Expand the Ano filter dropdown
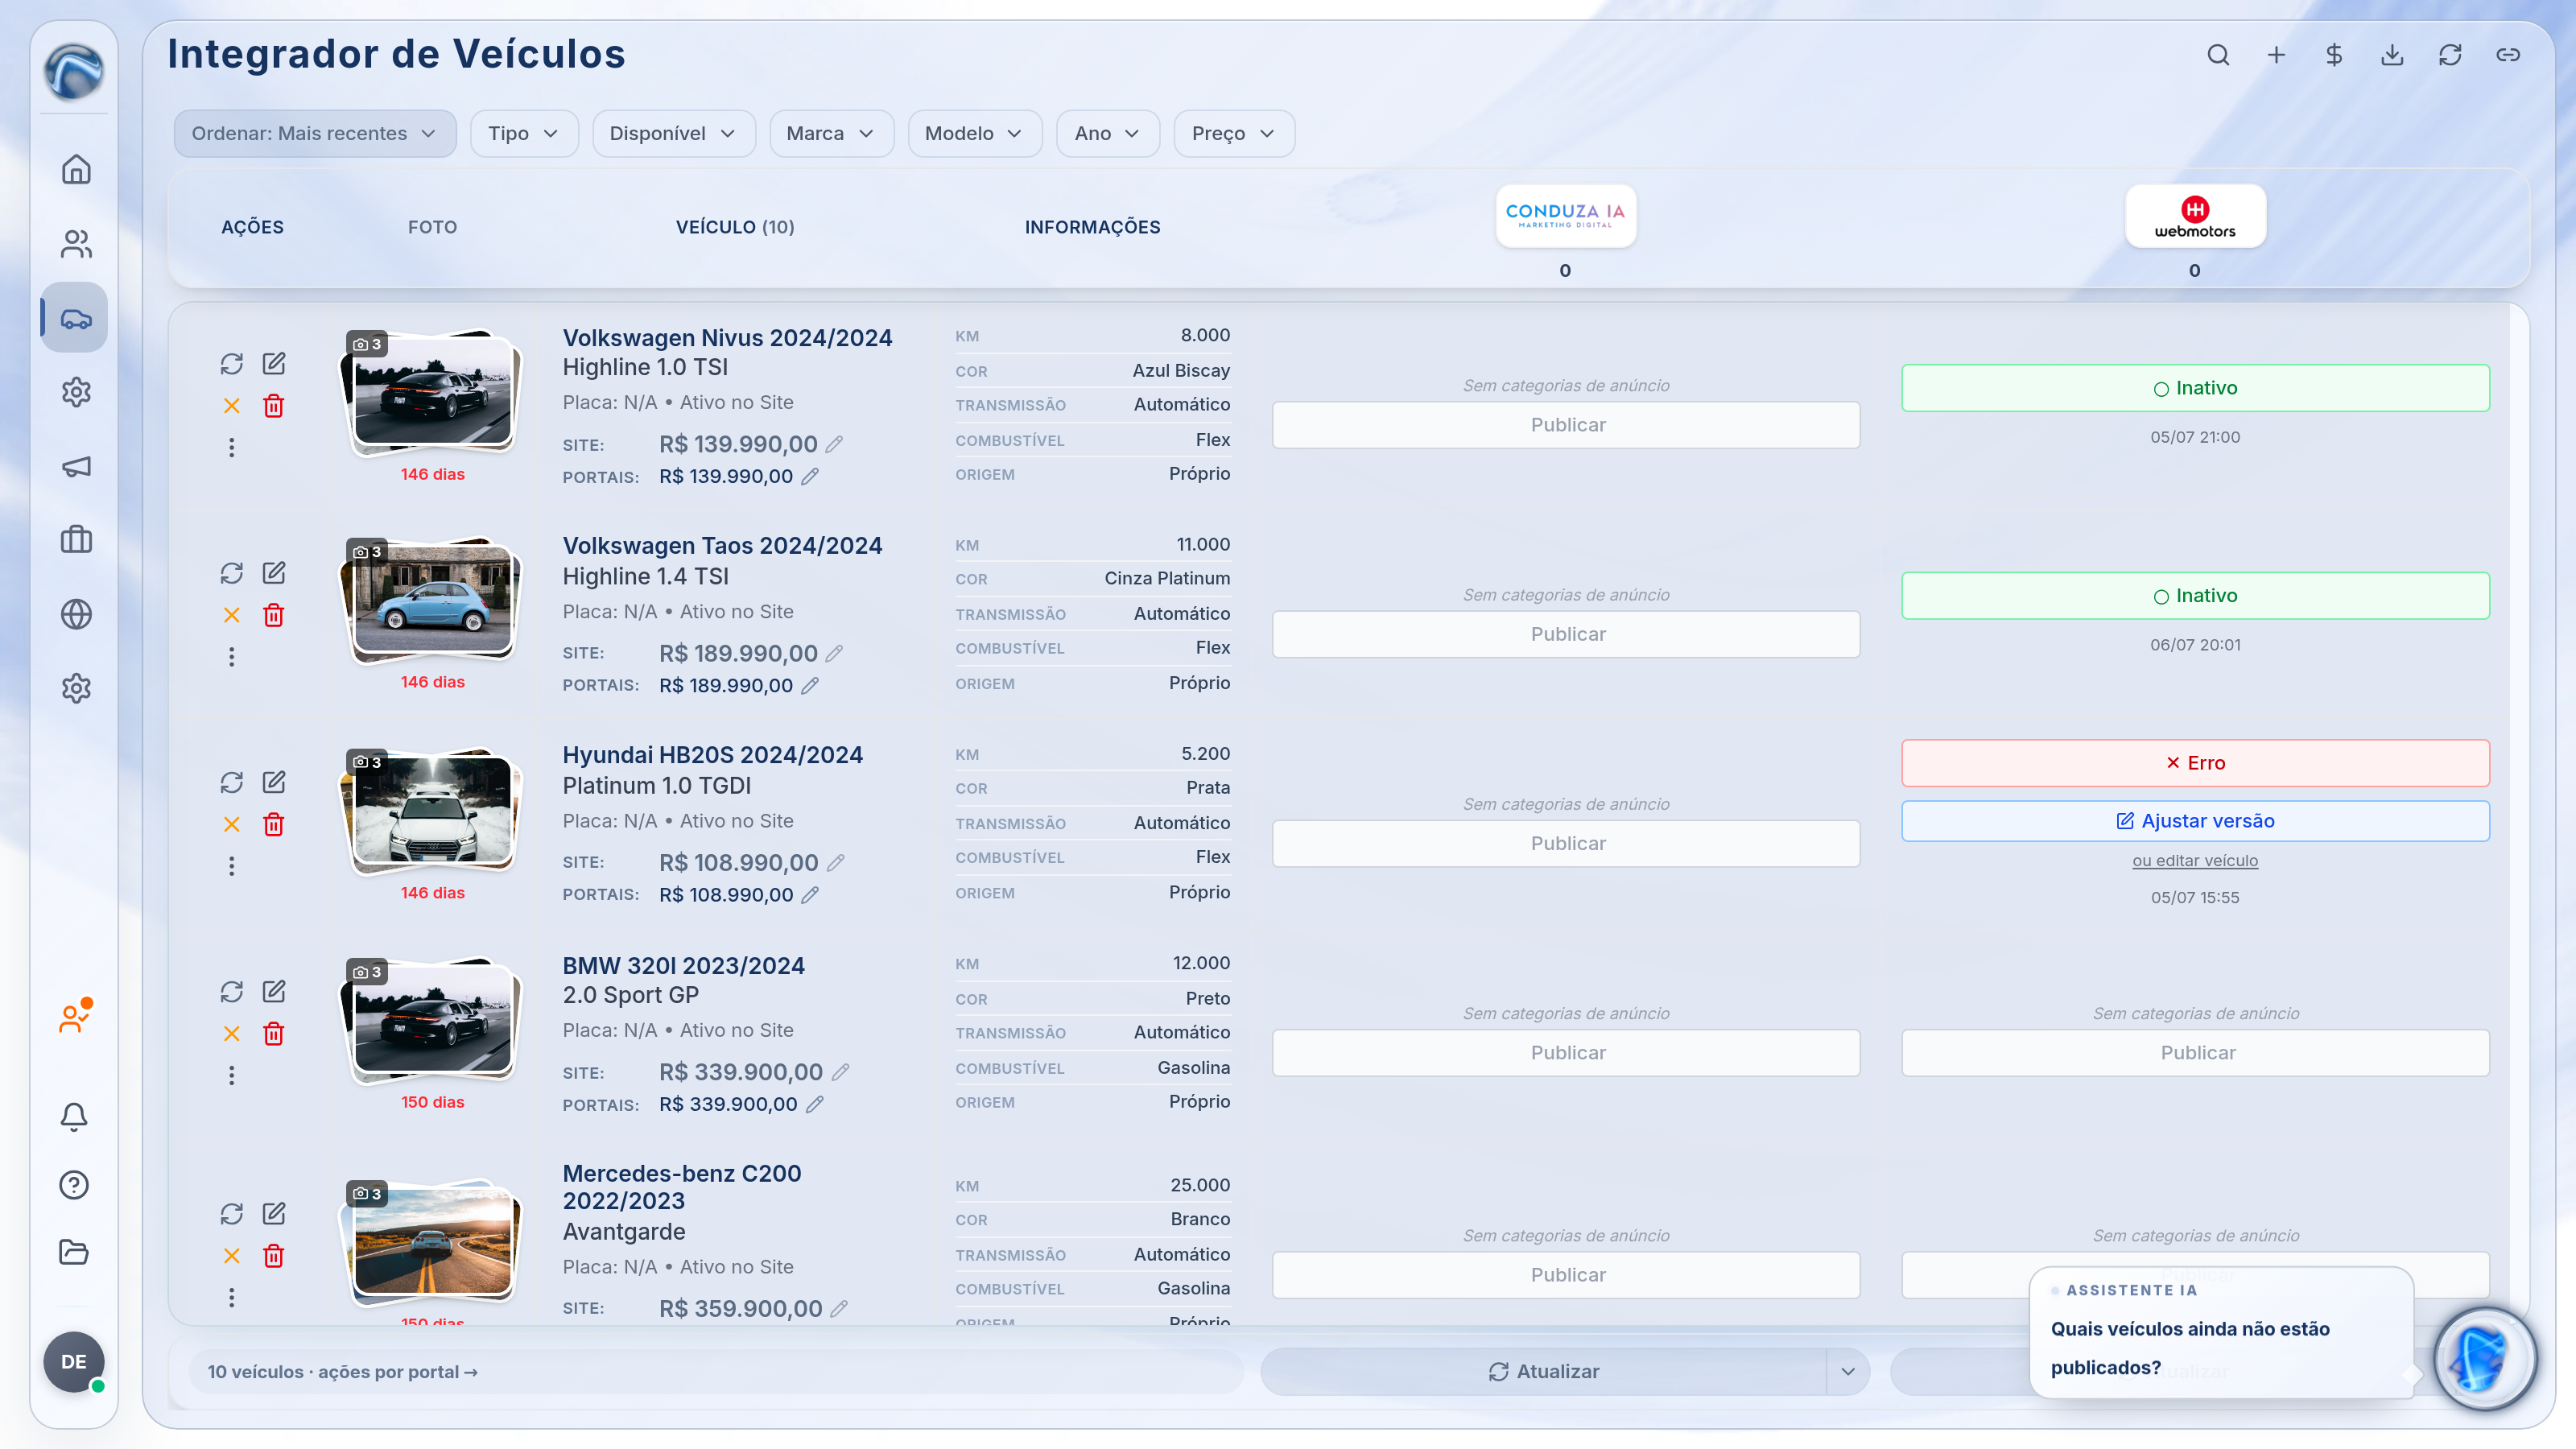Screen dimensions: 2576x1449 pos(1108,134)
